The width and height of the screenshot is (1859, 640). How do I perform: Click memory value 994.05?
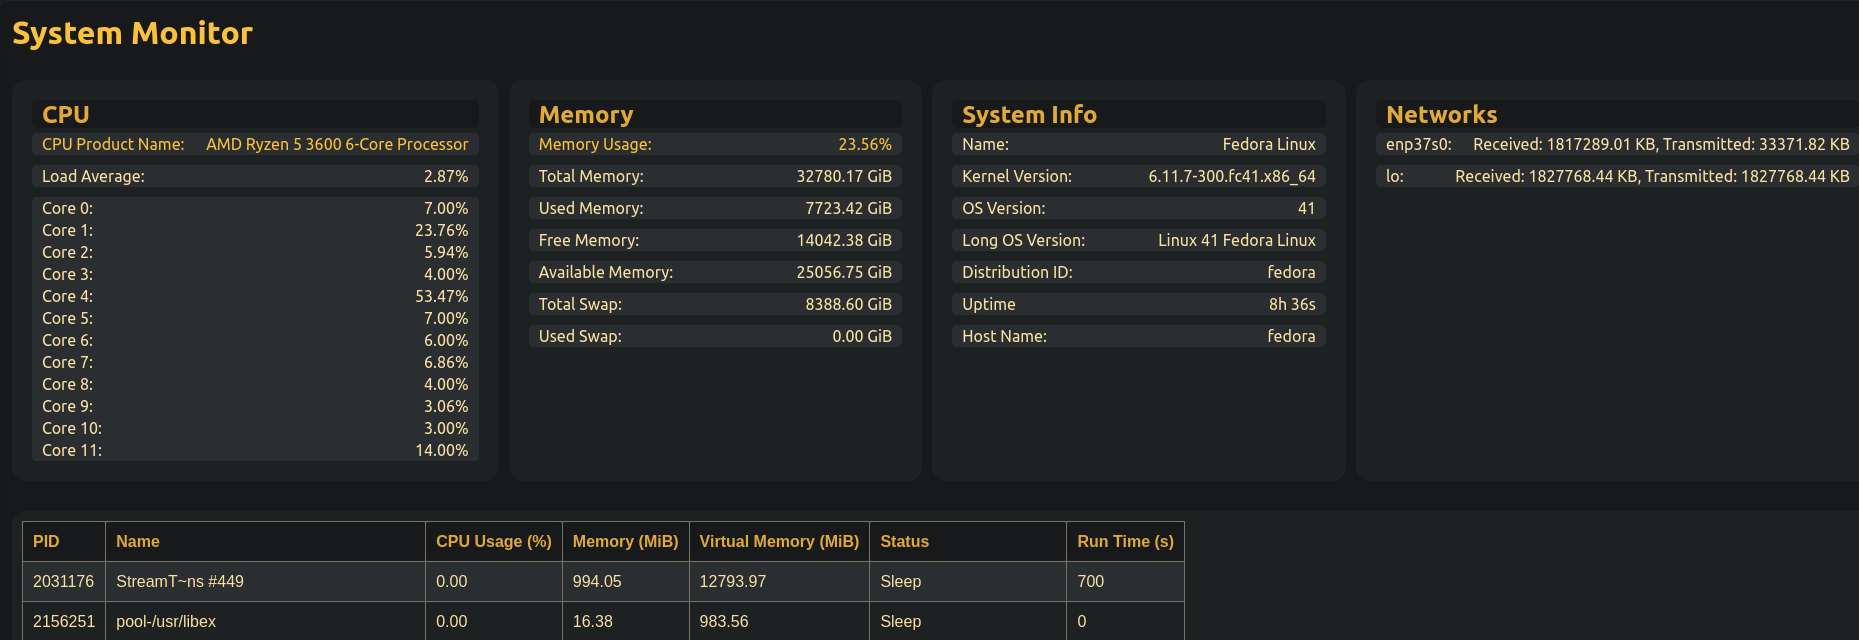coord(625,581)
